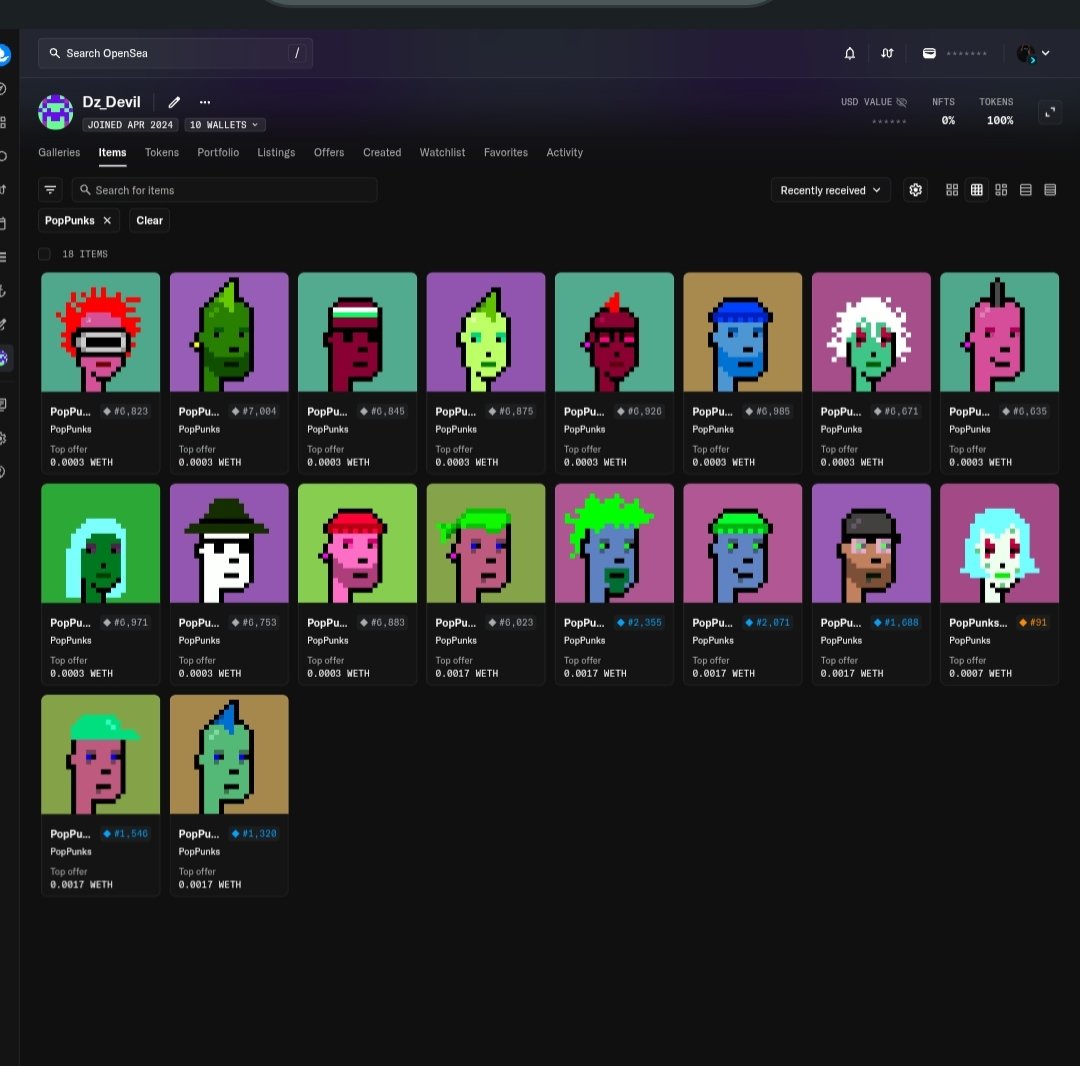The image size is (1080, 1066).
Task: Open PopPunk #6,635 pink mohawk punk thumbnail
Action: pyautogui.click(x=999, y=332)
